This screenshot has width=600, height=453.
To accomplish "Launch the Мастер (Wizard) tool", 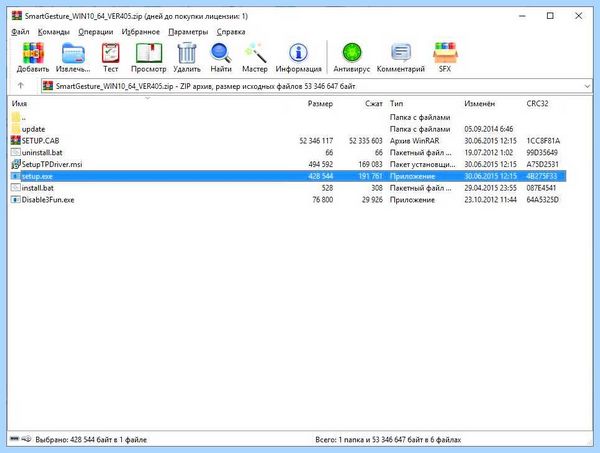I will coord(255,53).
